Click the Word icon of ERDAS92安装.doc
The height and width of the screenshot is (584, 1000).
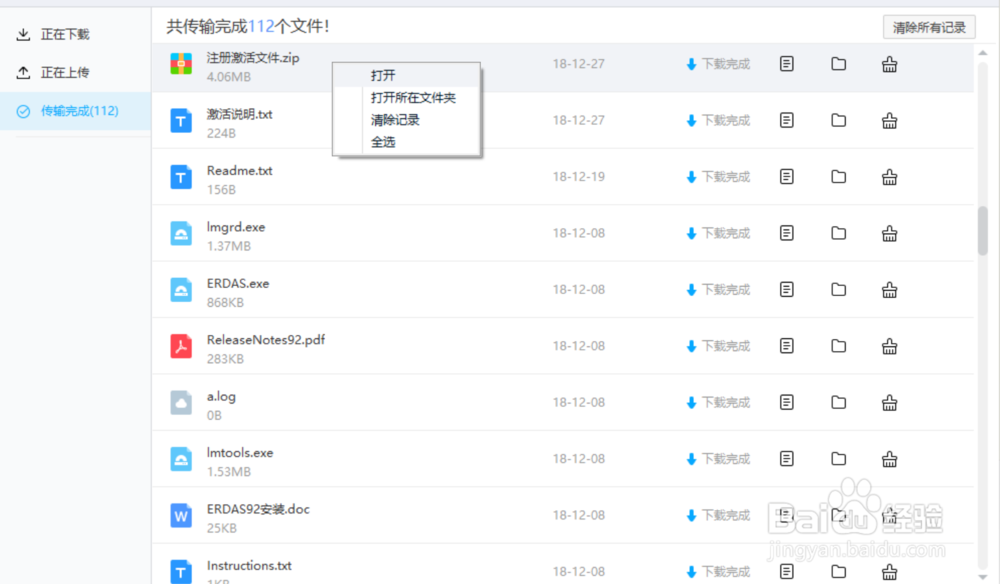181,515
